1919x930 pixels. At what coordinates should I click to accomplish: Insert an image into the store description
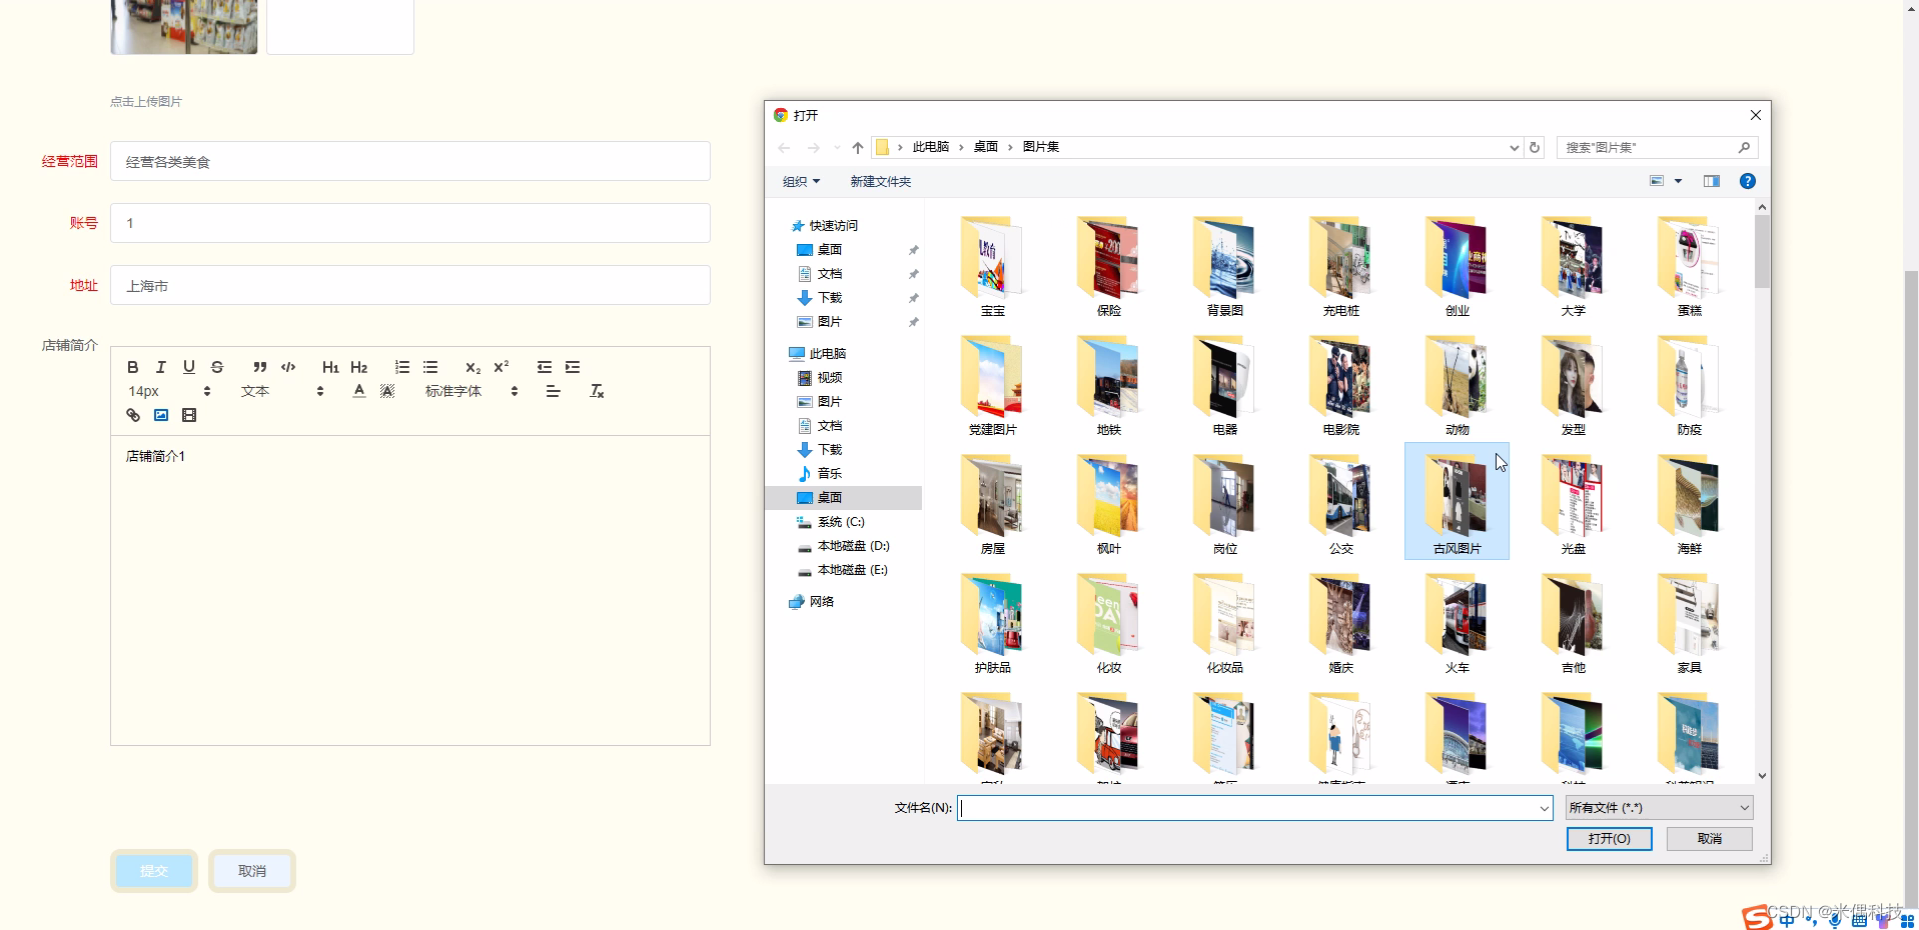coord(161,415)
